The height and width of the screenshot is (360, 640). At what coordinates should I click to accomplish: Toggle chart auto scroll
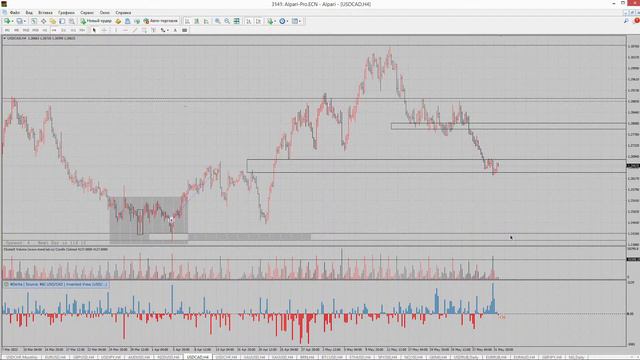(x=248, y=21)
